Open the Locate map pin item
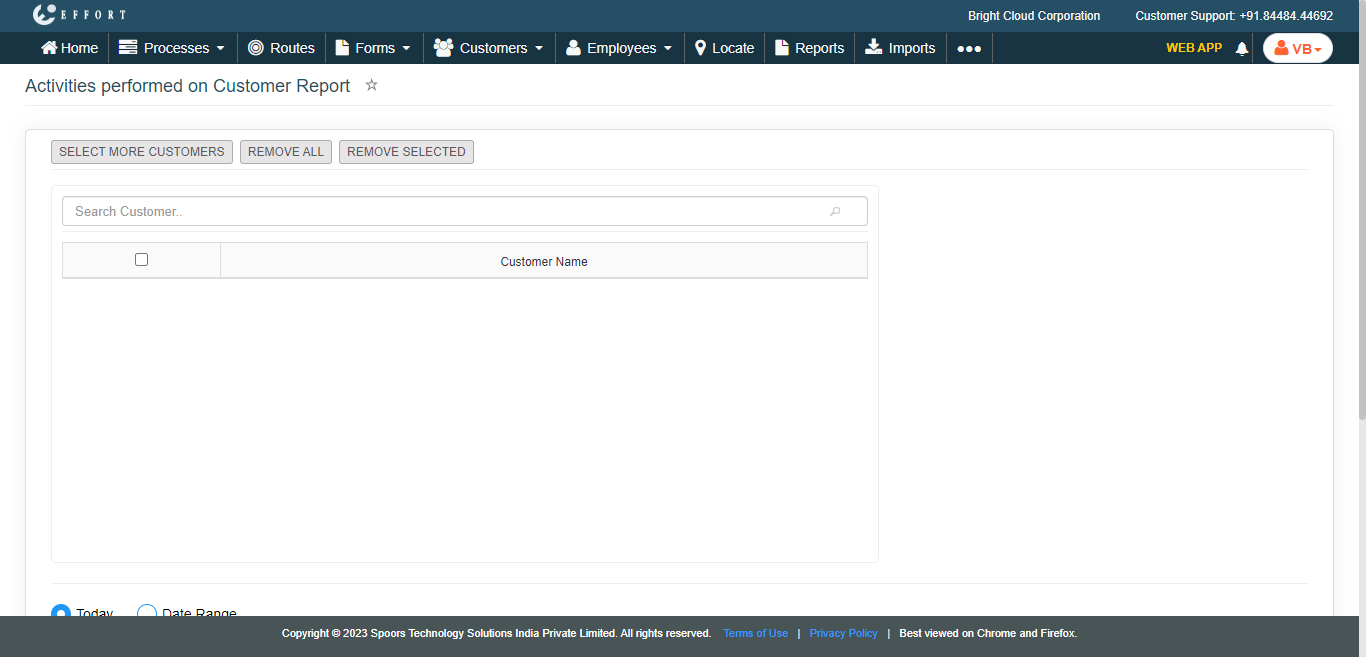Viewport: 1366px width, 657px height. coord(700,48)
